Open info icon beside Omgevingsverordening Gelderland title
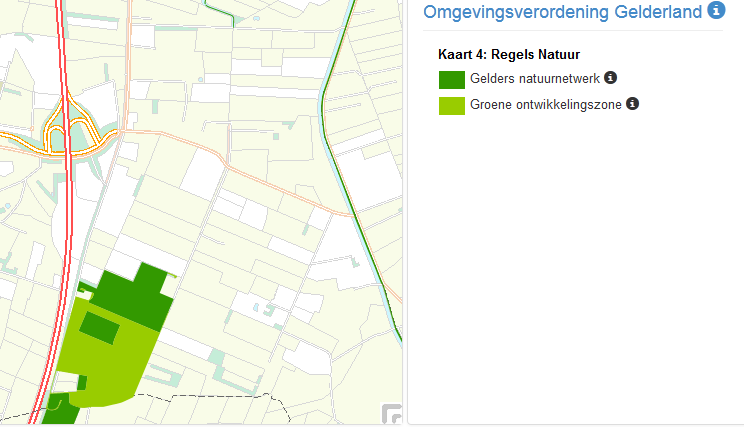Screen dimensions: 744x427 [716, 10]
